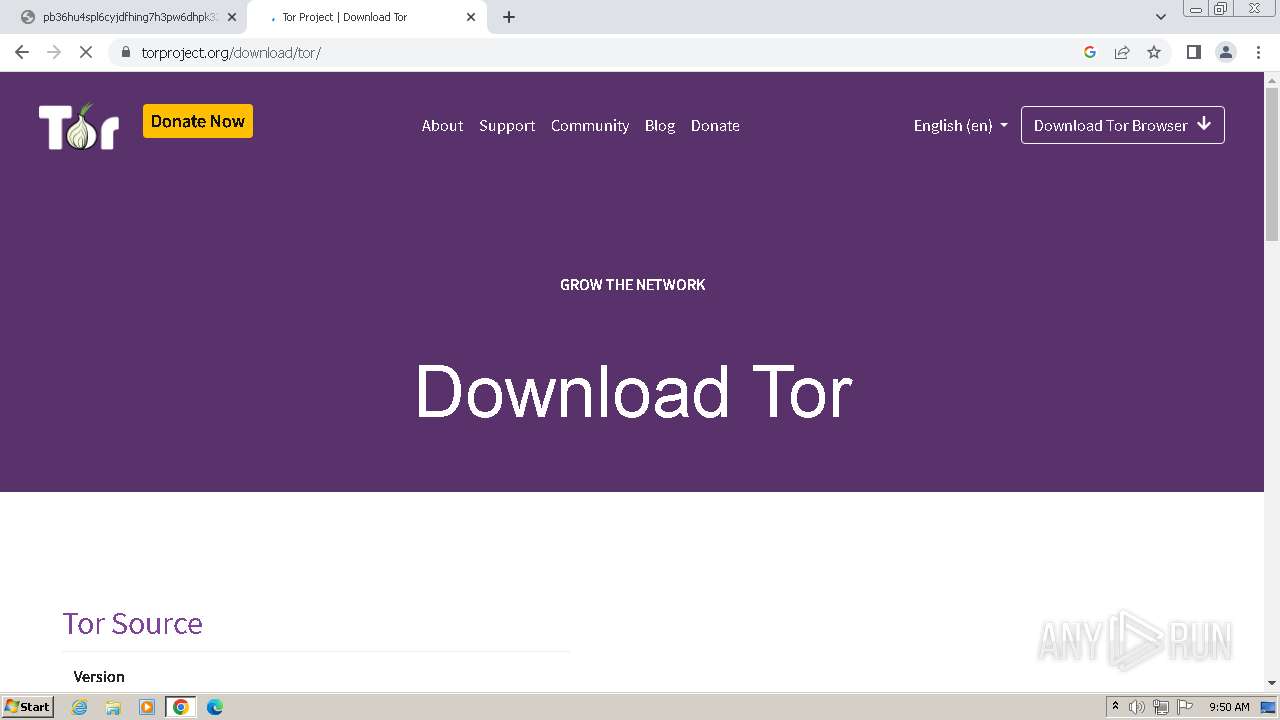Launch Internet Explorer from taskbar

click(x=80, y=707)
